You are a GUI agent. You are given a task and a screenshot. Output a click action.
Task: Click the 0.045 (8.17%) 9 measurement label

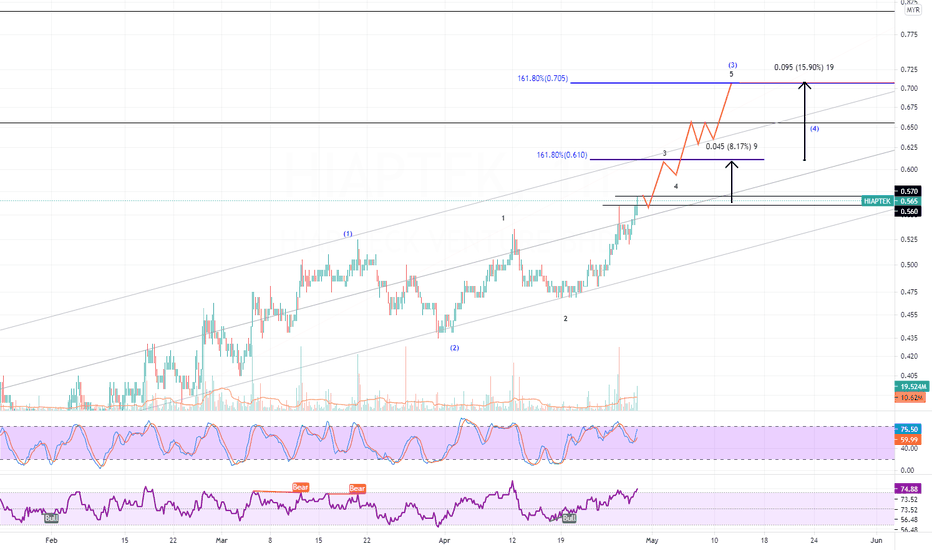point(731,146)
